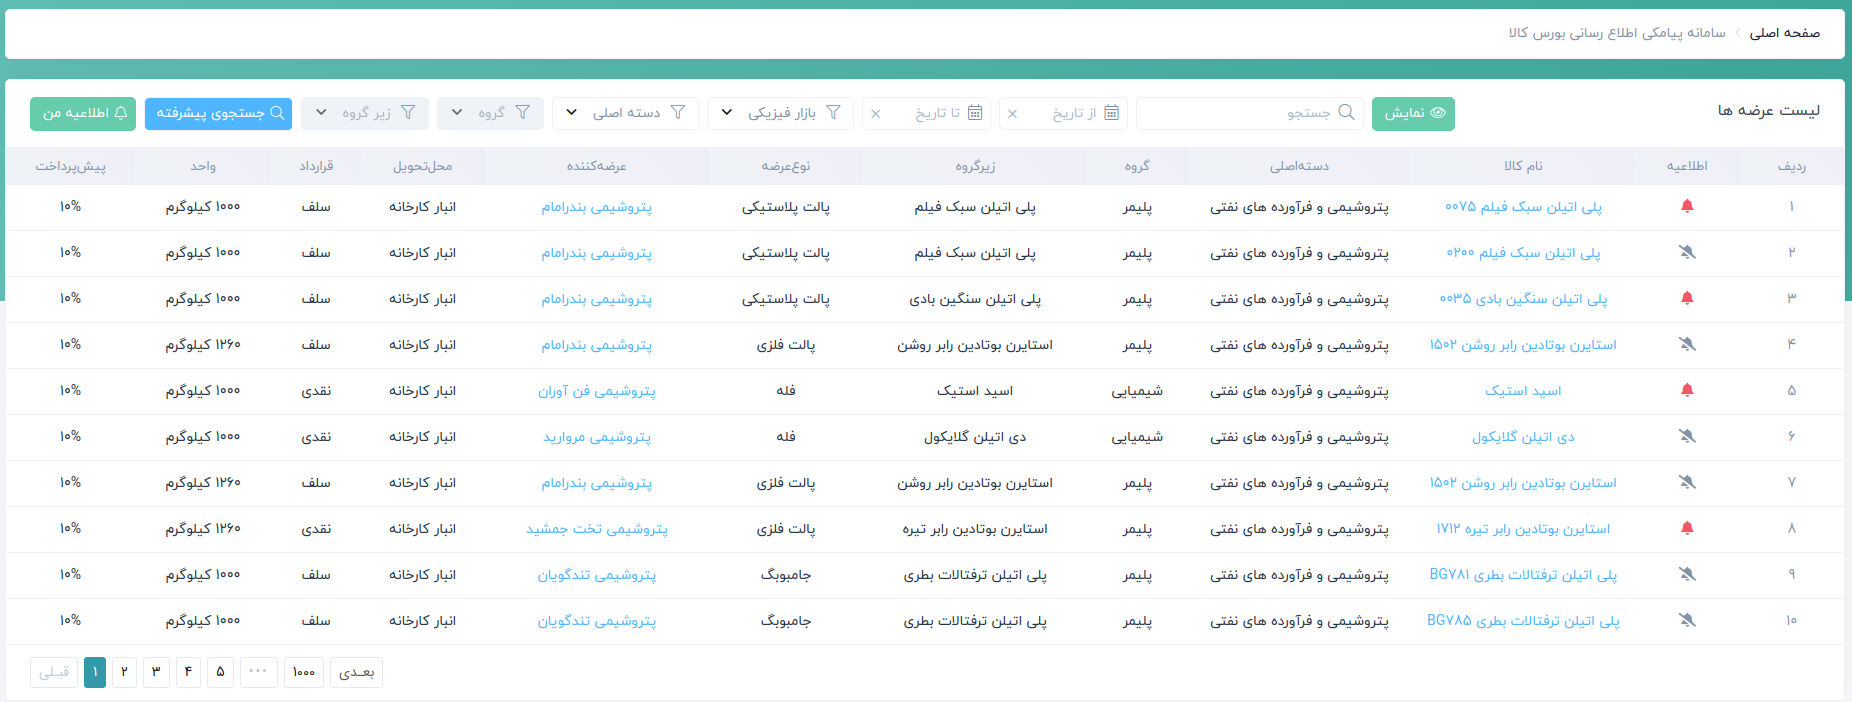Open the دسته اصلی dropdown
The height and width of the screenshot is (702, 1852).
625,113
